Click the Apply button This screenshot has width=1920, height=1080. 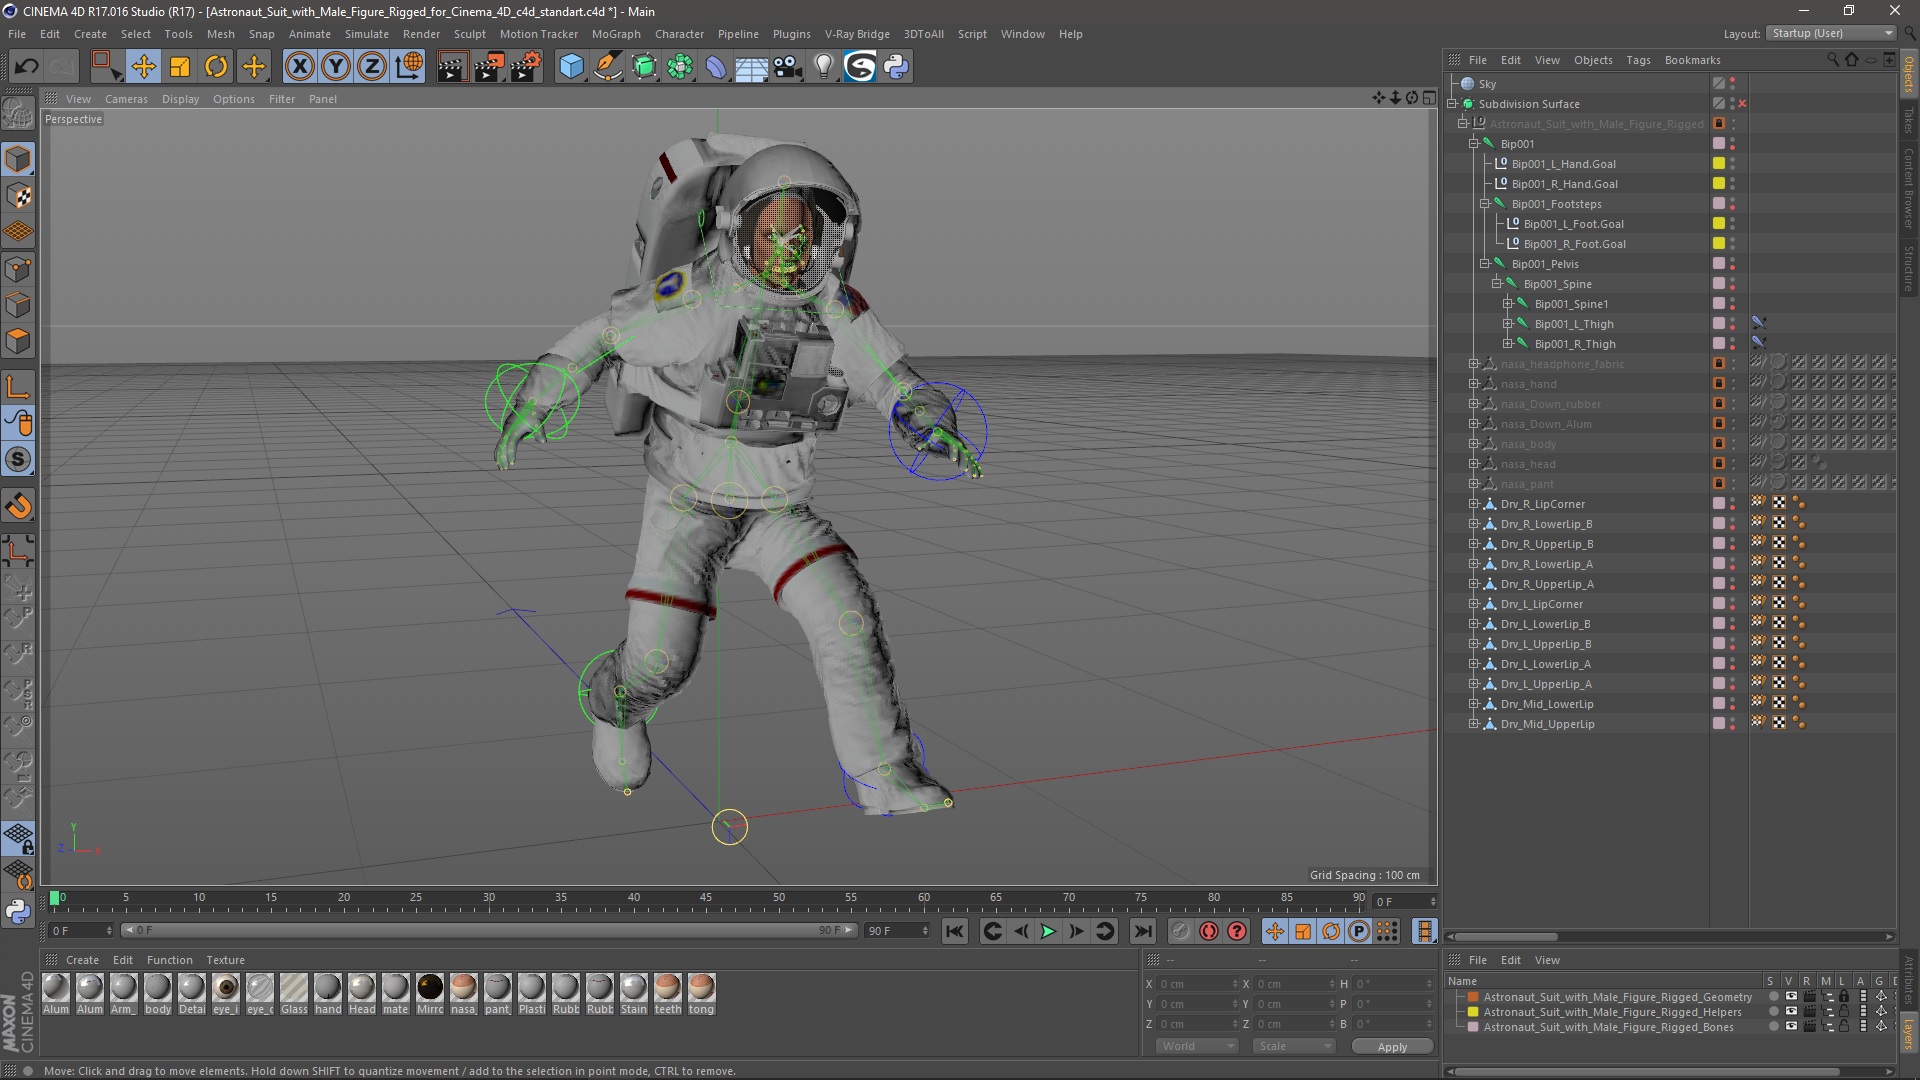pyautogui.click(x=1392, y=1047)
